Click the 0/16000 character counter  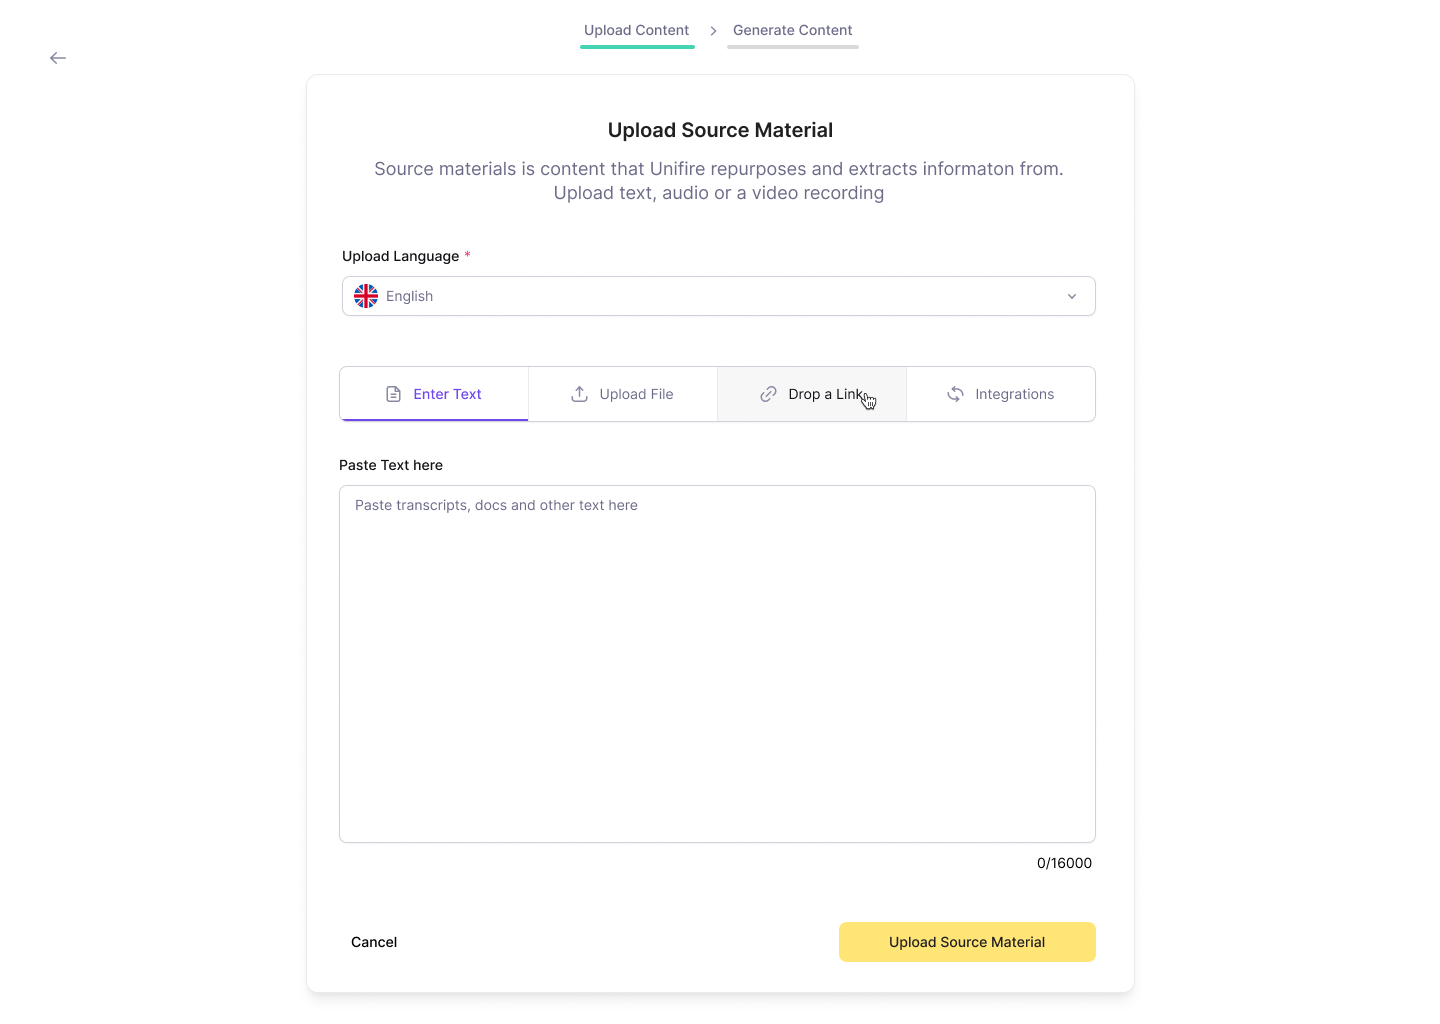click(x=1064, y=863)
